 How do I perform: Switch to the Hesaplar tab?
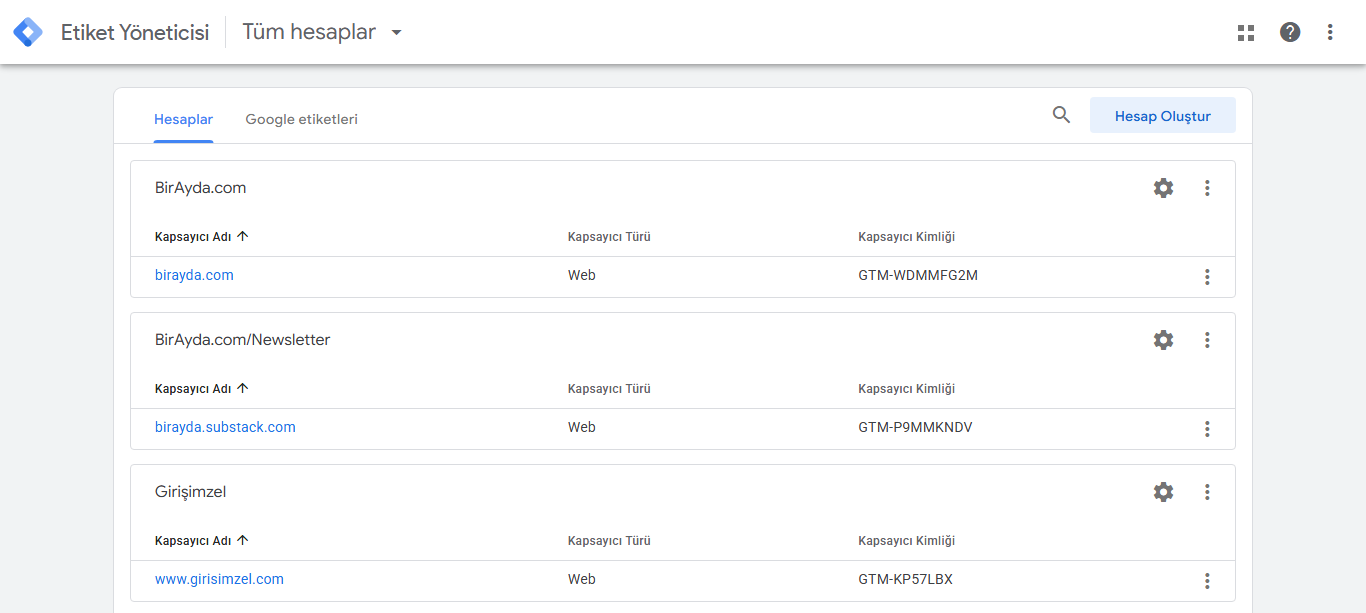pyautogui.click(x=183, y=119)
